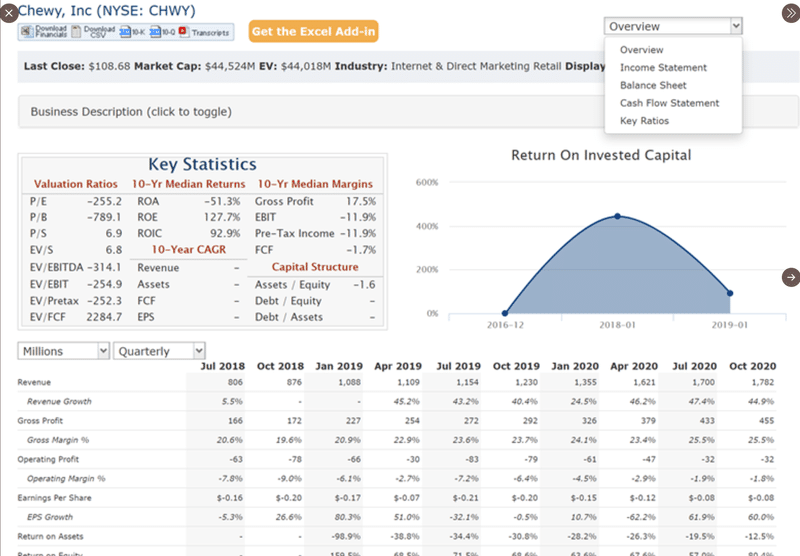The width and height of the screenshot is (800, 556).
Task: Click the 2016-12 data point on ROIC chart
Action: coord(505,313)
